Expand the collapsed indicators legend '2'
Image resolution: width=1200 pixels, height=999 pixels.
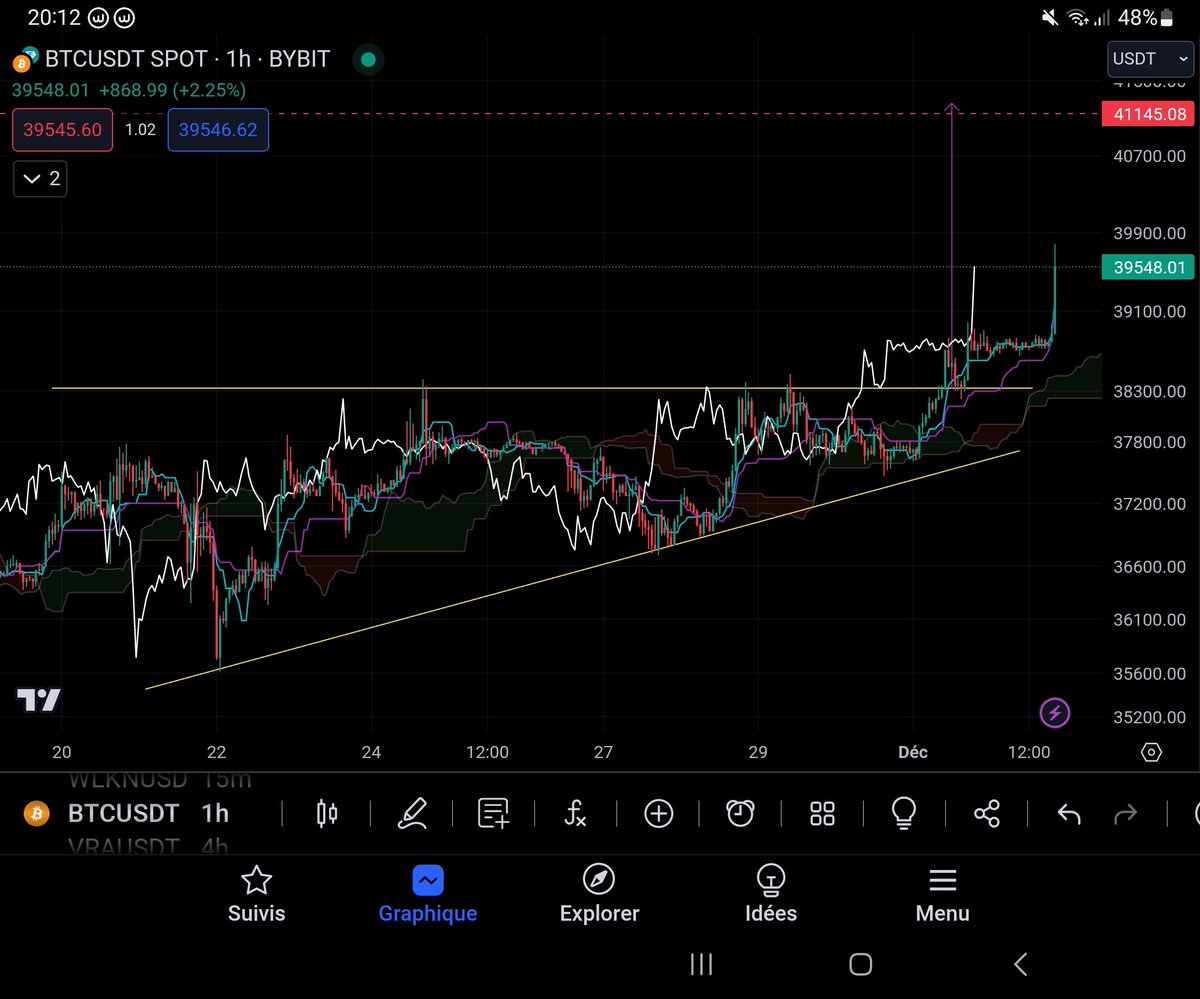tap(40, 179)
